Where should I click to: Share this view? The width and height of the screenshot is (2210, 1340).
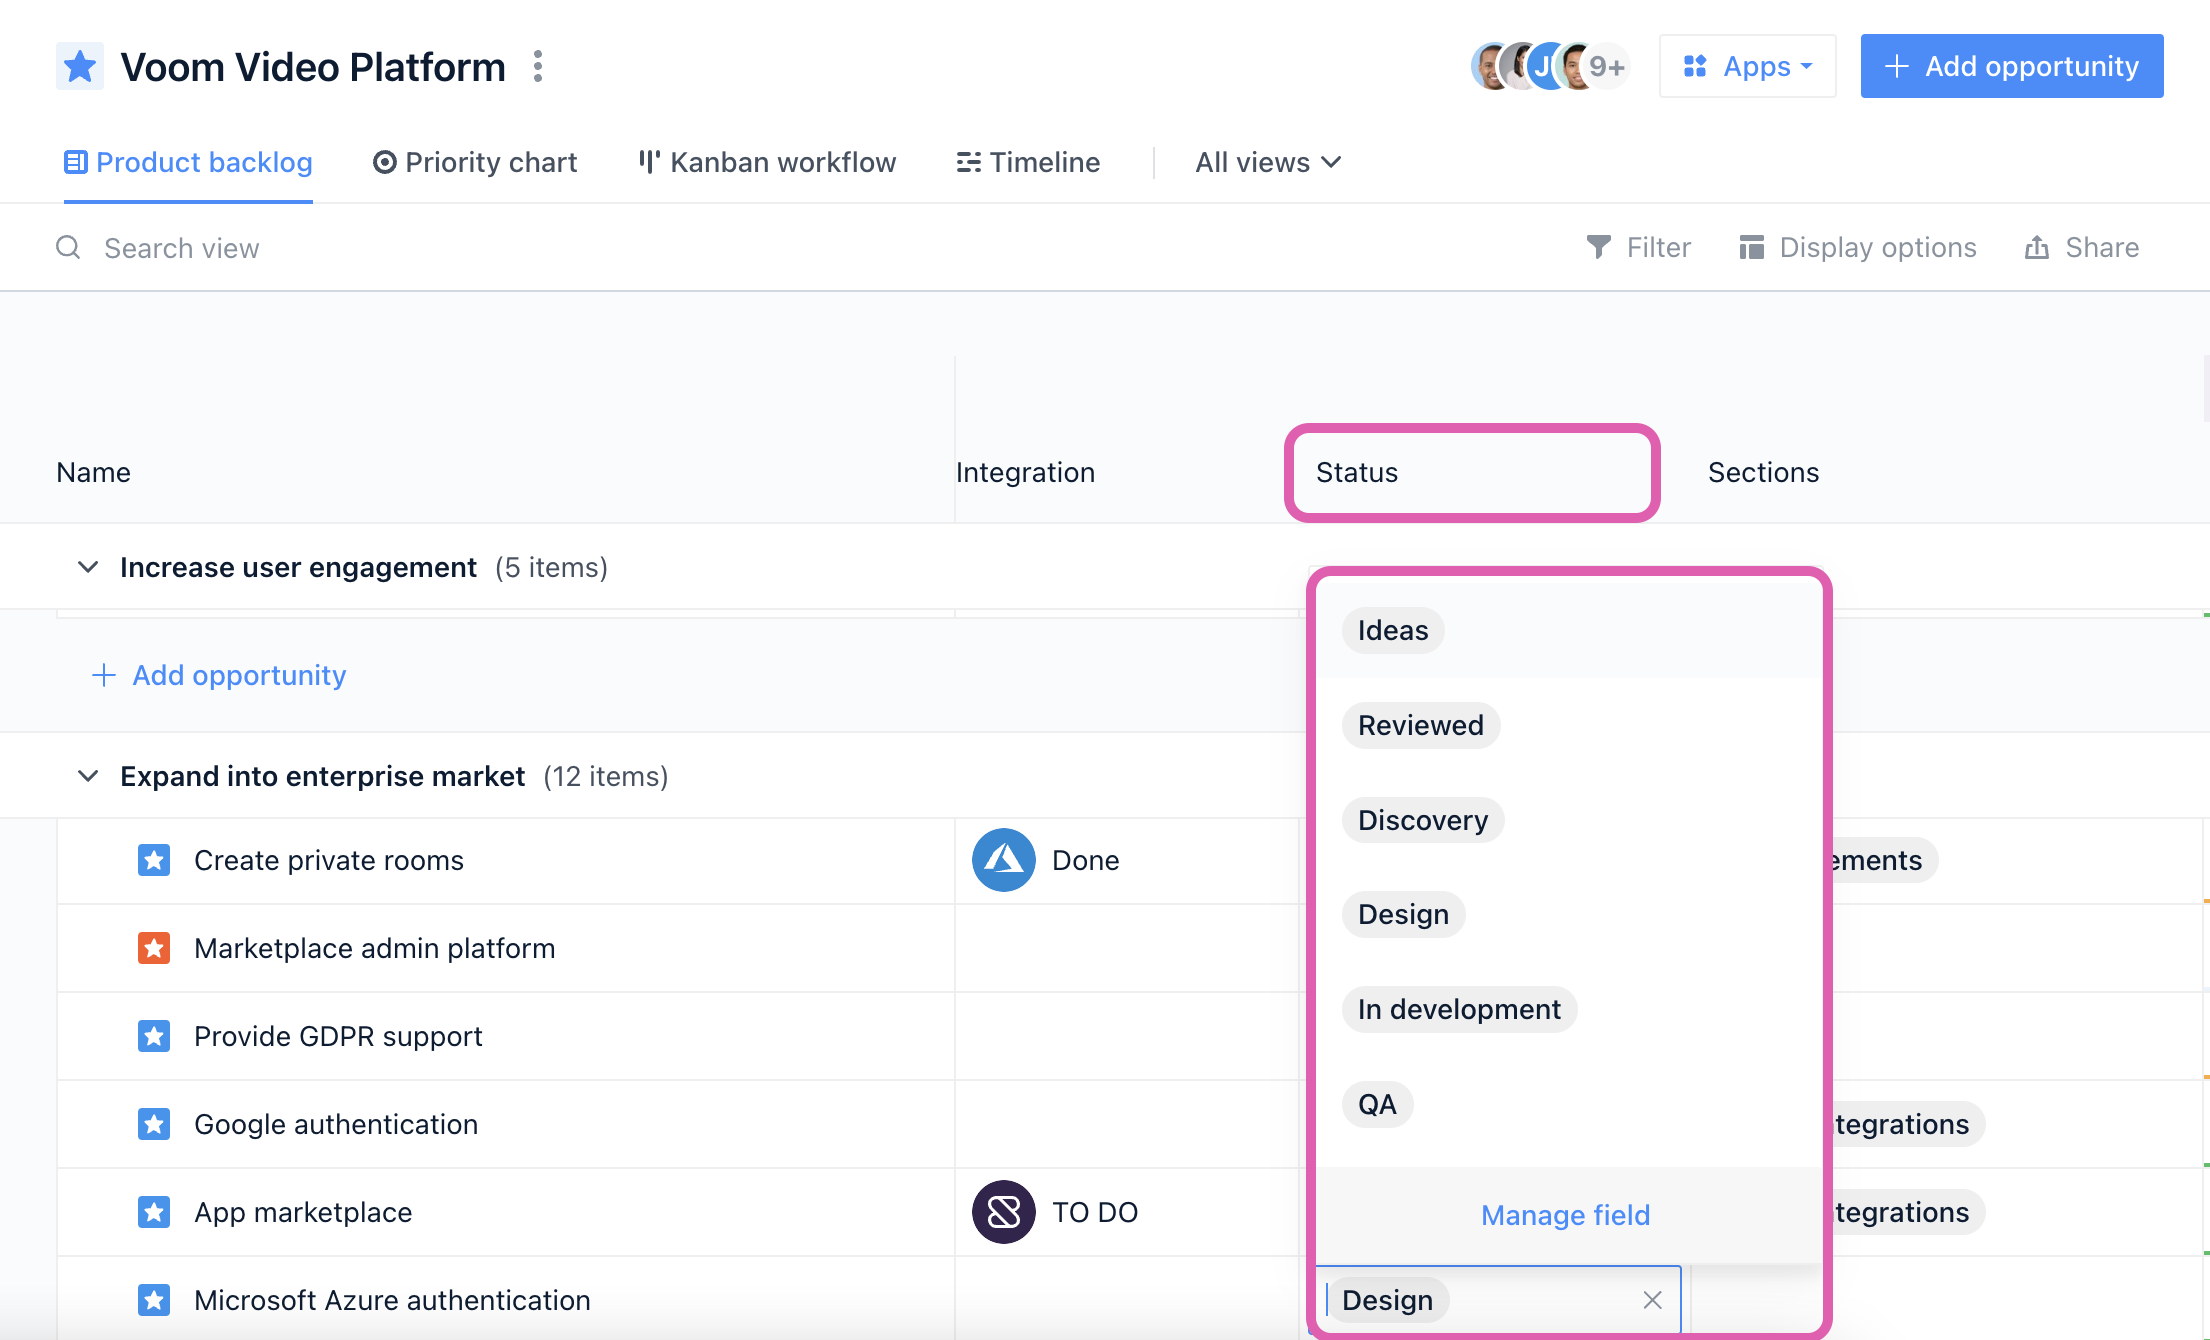(2082, 247)
